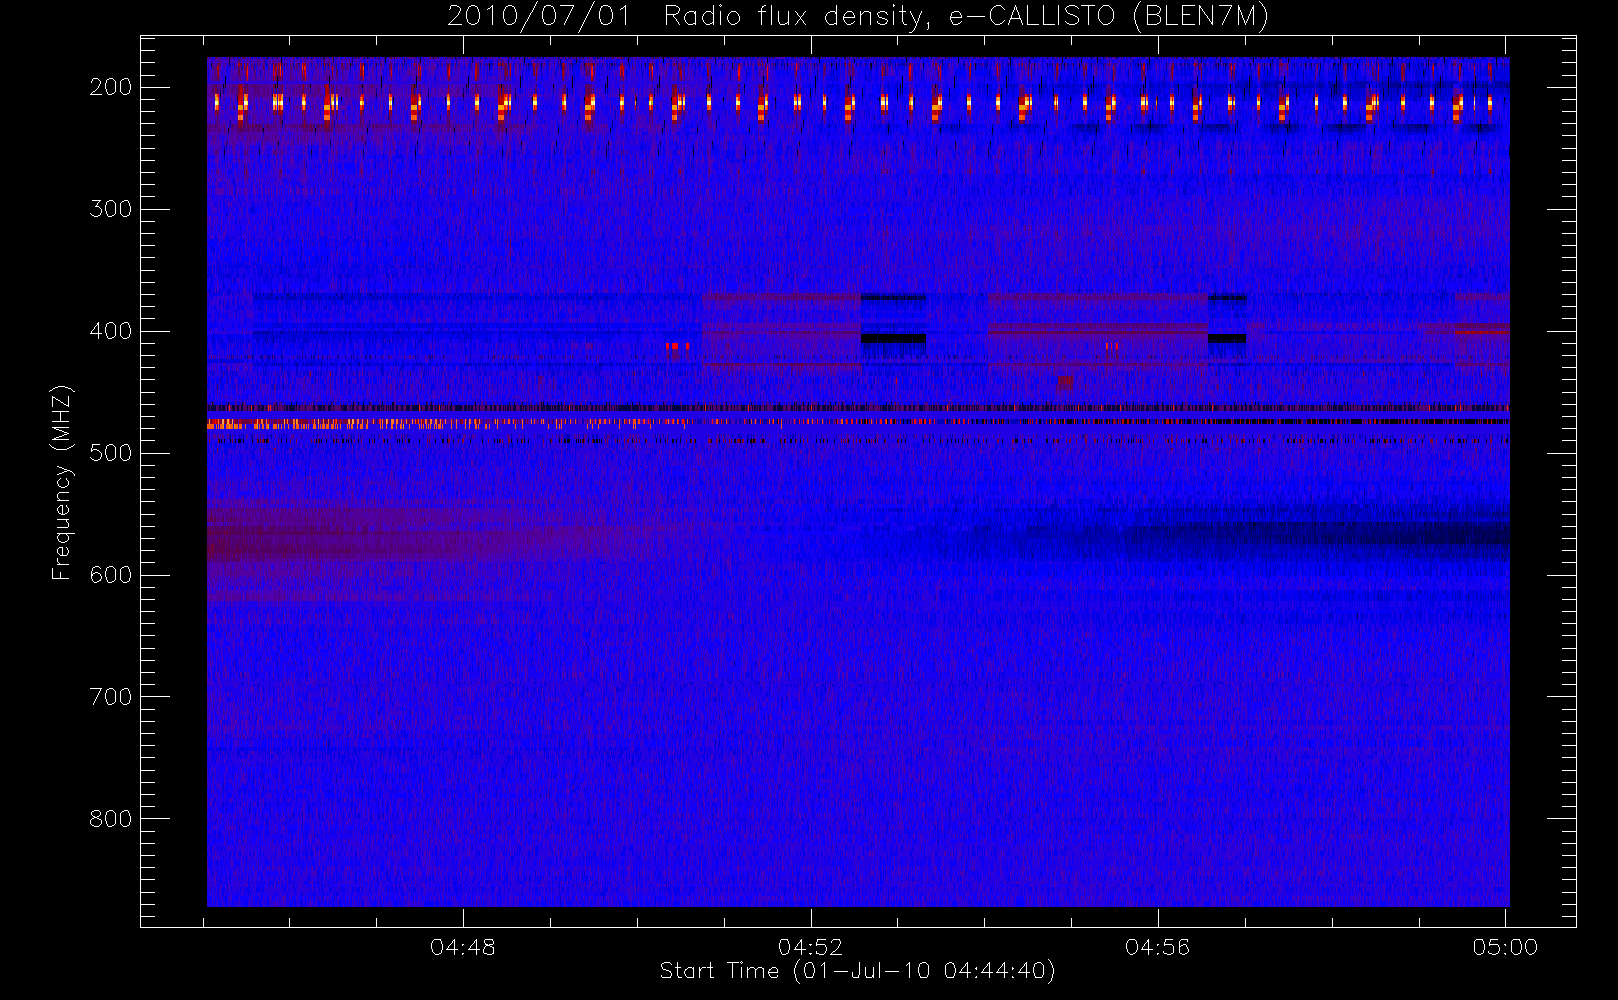Click the 600 frequency tick label

coord(111,575)
